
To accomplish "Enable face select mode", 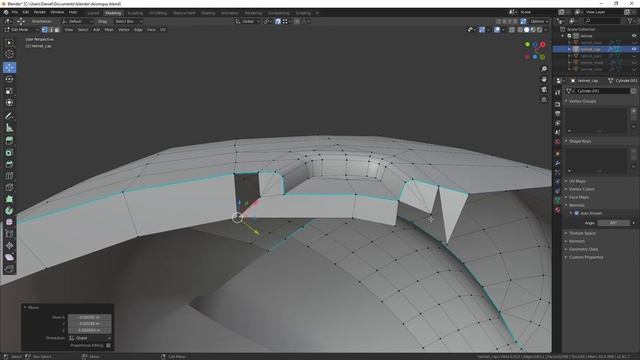I will click(x=57, y=30).
